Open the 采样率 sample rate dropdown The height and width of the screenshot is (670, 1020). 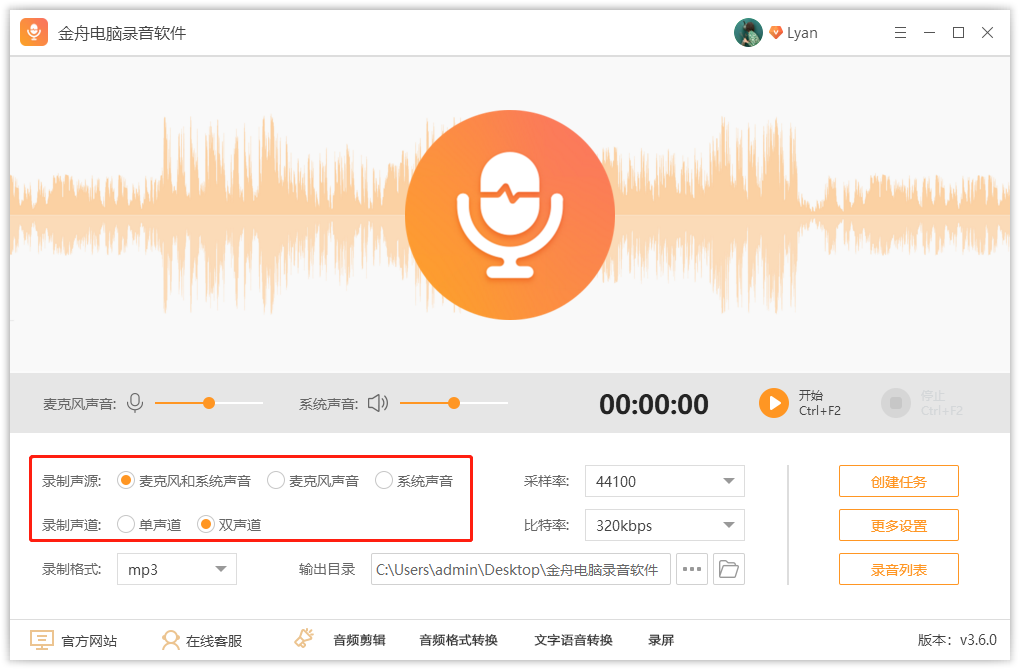click(x=664, y=480)
